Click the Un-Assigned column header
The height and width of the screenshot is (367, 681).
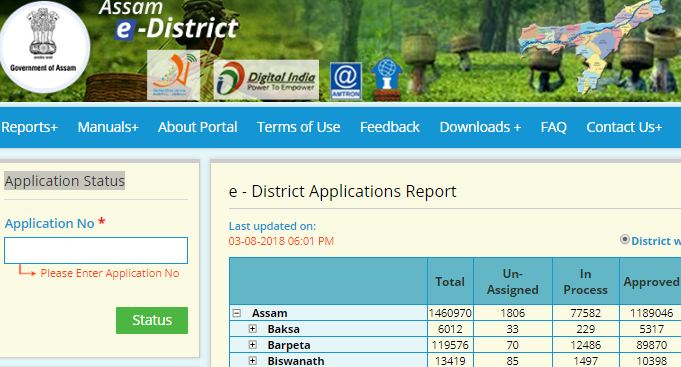pos(513,281)
